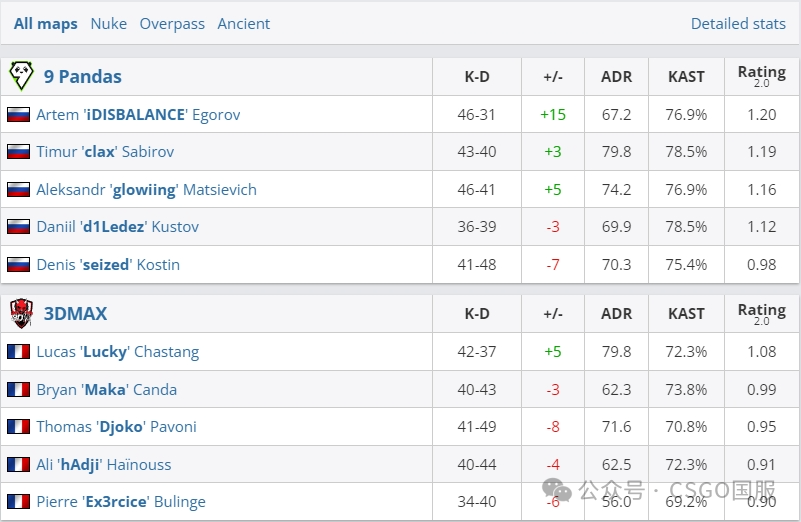Image resolution: width=801 pixels, height=522 pixels.
Task: Click the Russian flag next to clax
Action: [18, 152]
